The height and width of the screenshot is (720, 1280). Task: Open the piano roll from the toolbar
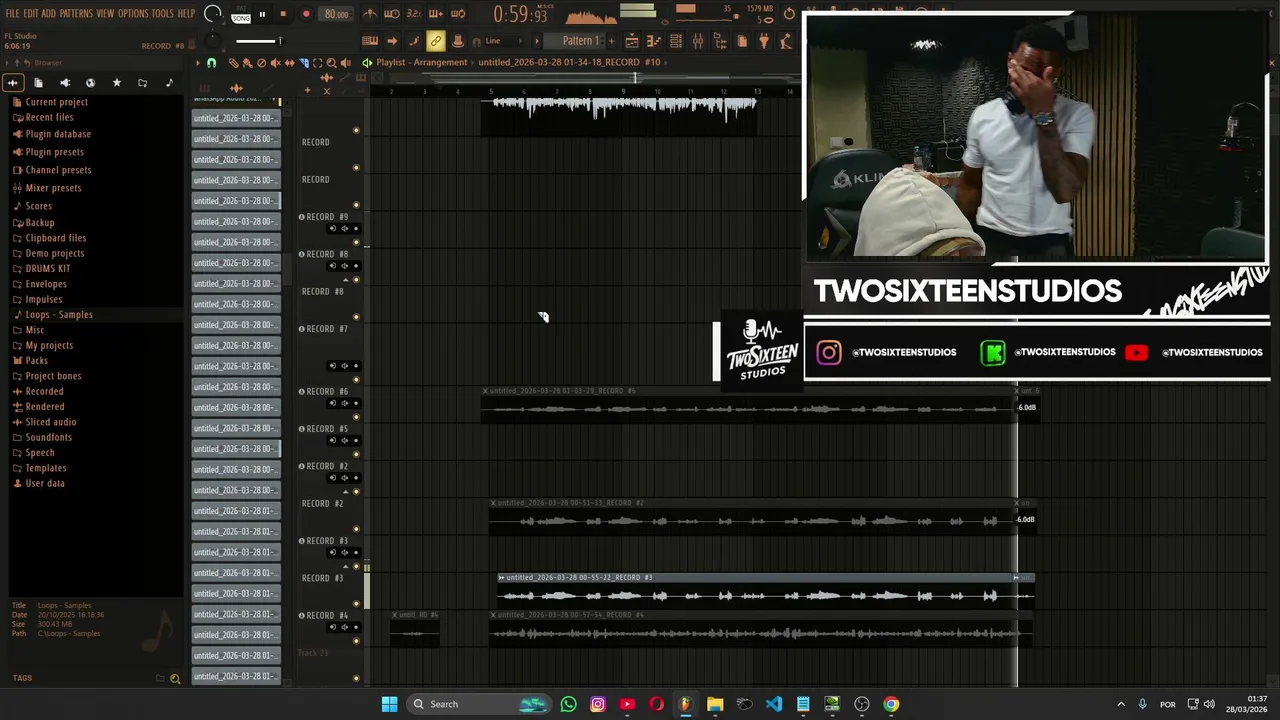[654, 41]
